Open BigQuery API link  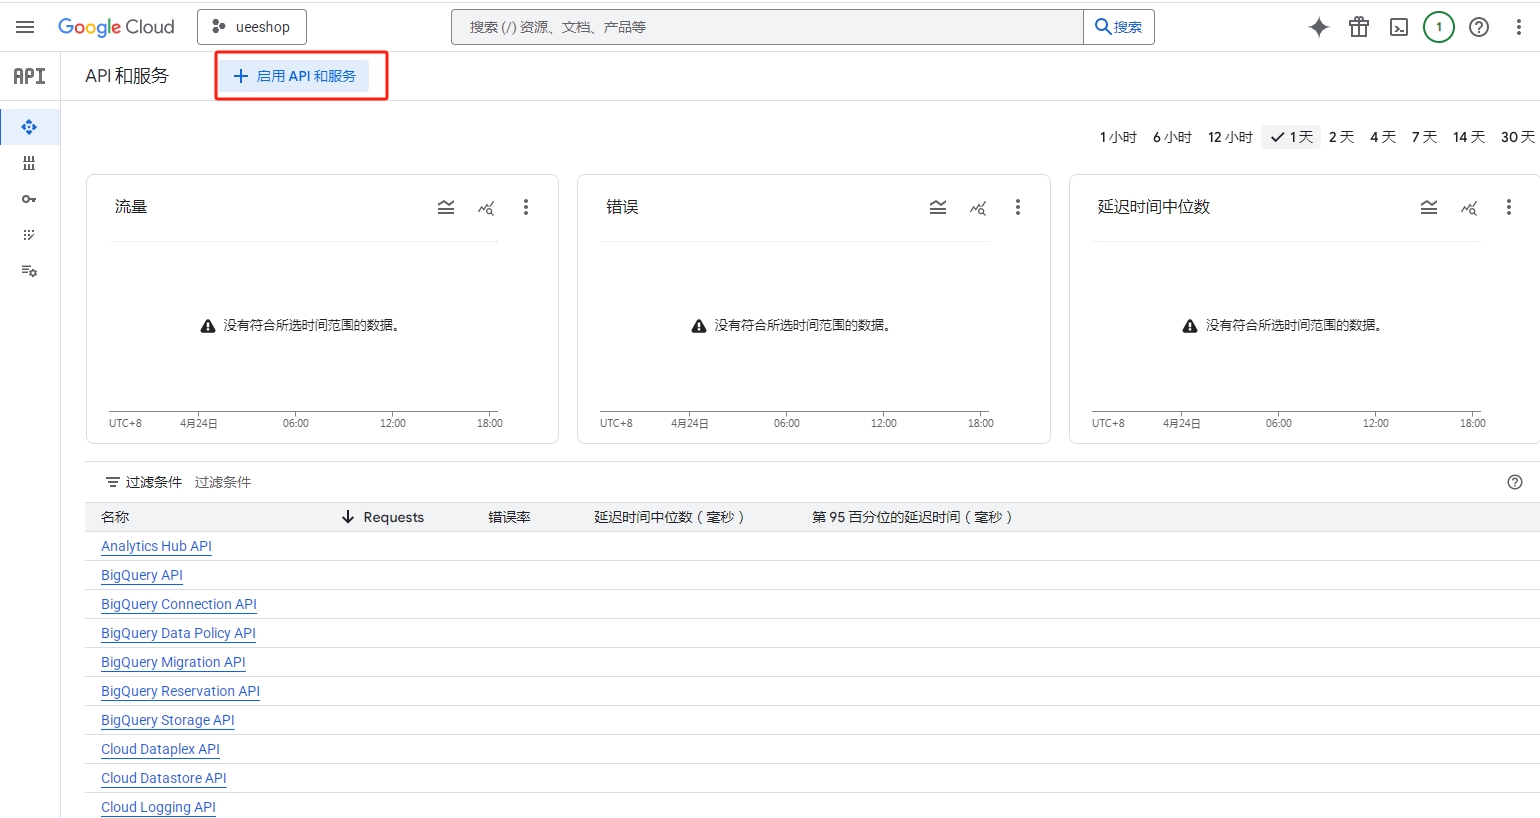[x=142, y=575]
